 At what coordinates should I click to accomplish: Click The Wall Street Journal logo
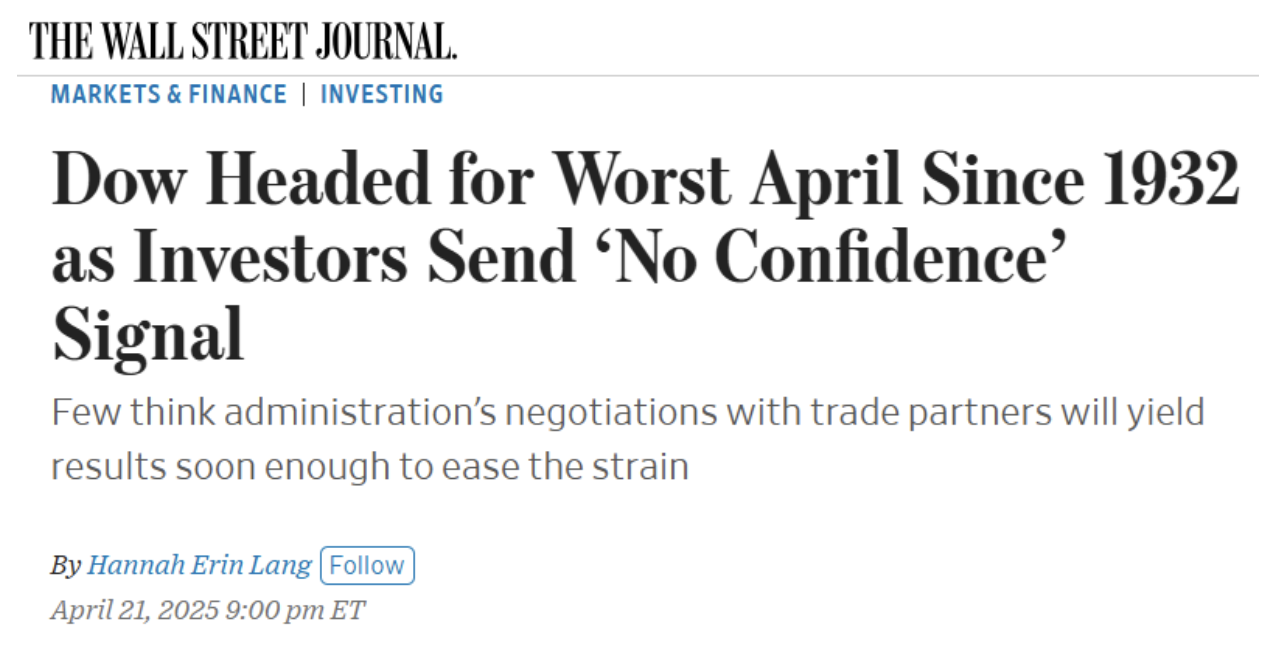tap(243, 40)
